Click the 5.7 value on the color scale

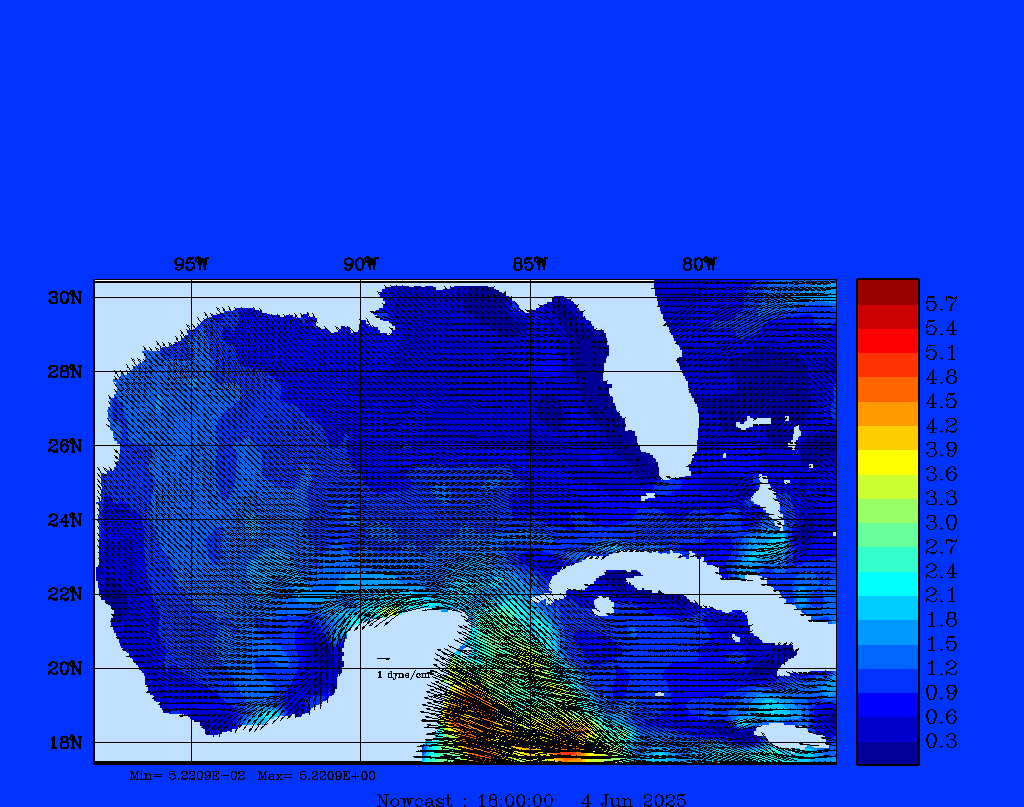(x=941, y=303)
